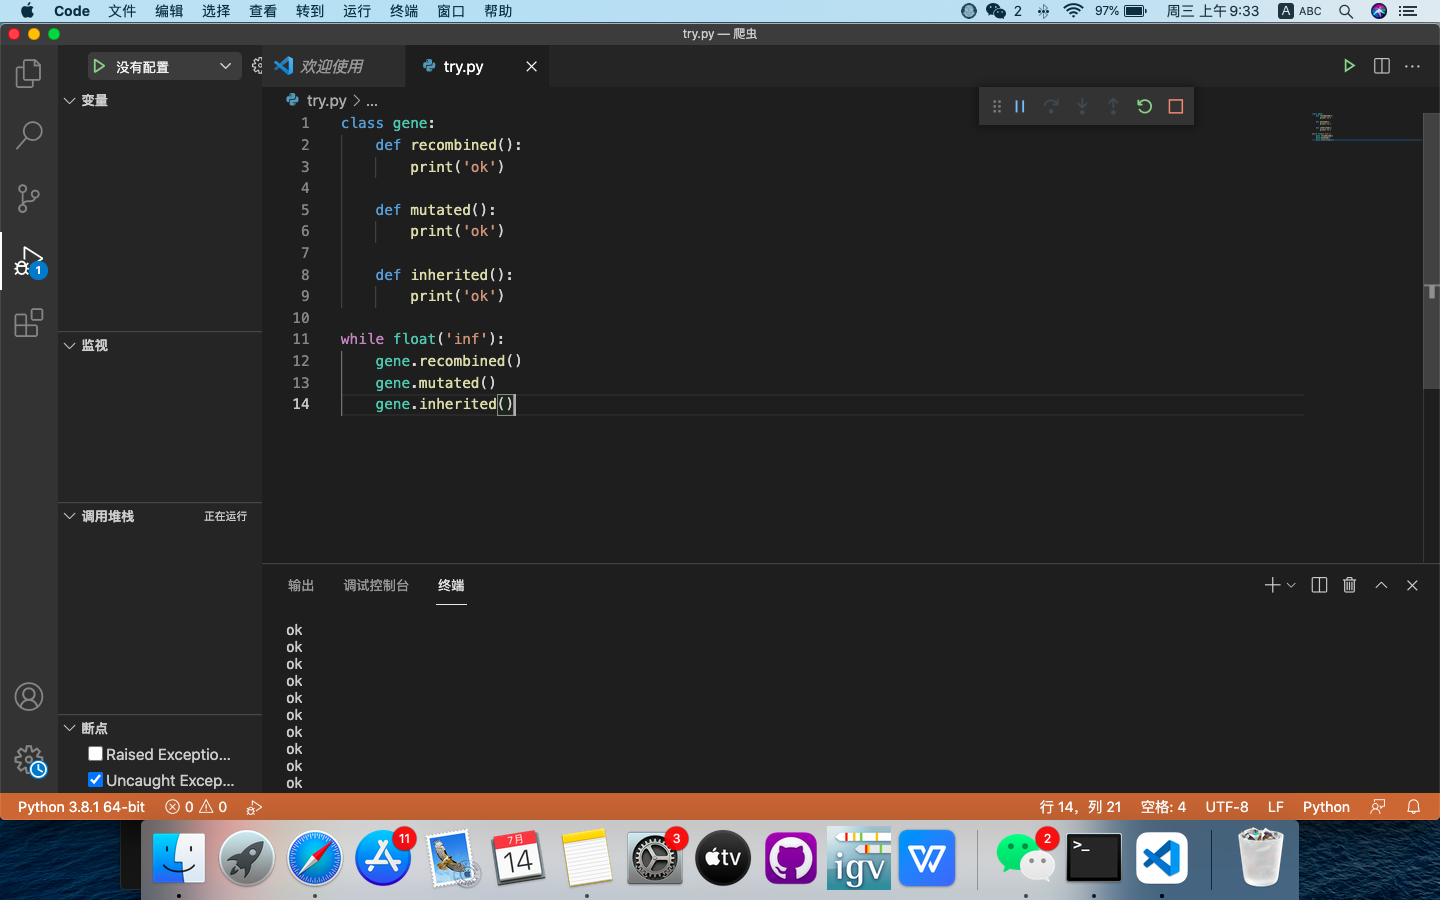The height and width of the screenshot is (900, 1440).
Task: Select the 终端 panel tab
Action: pyautogui.click(x=451, y=585)
